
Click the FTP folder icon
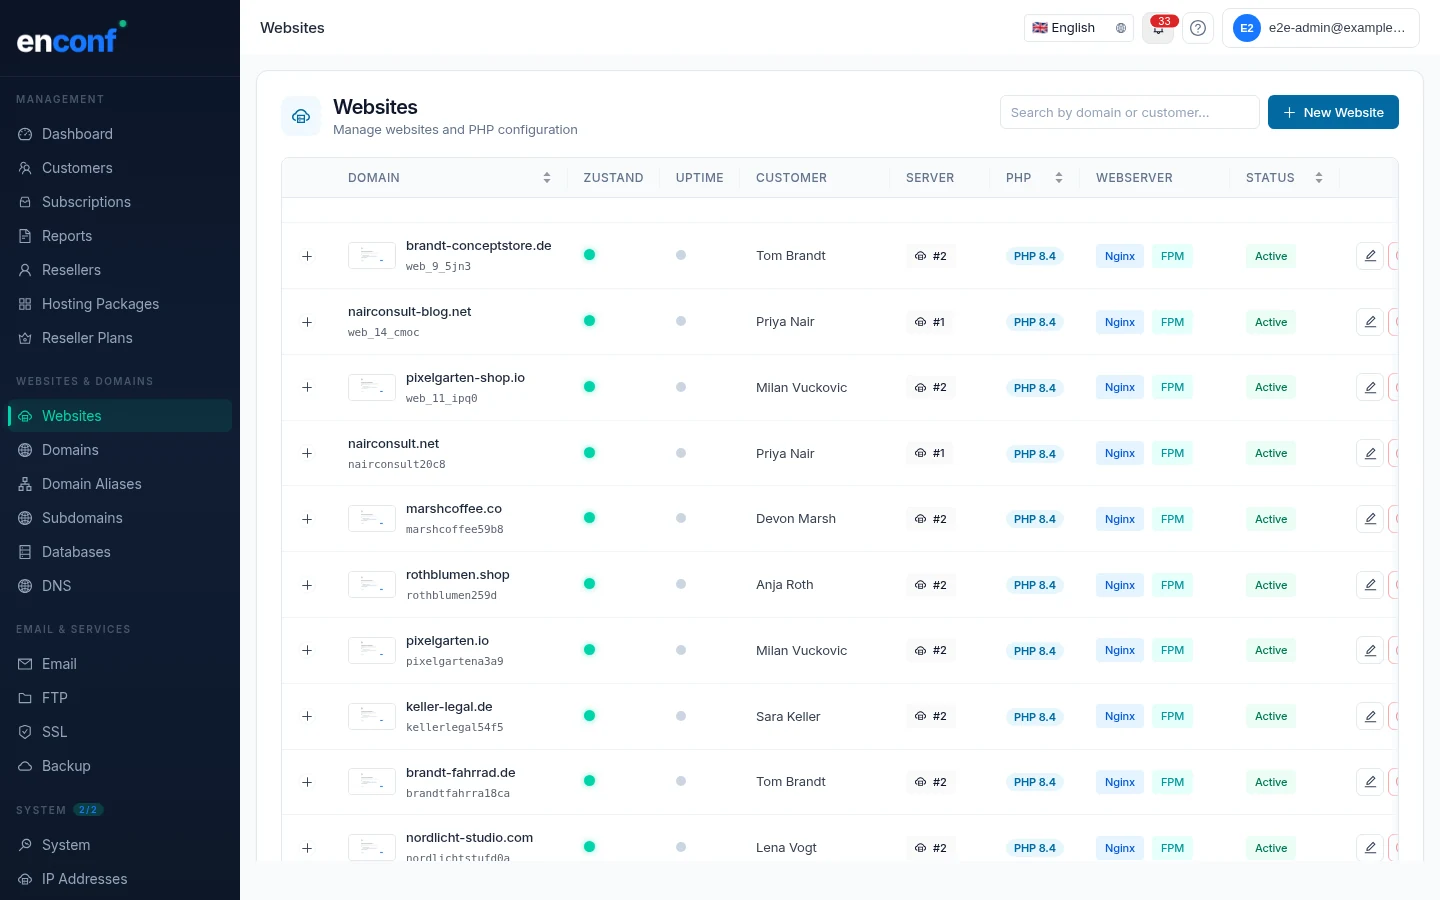click(25, 698)
